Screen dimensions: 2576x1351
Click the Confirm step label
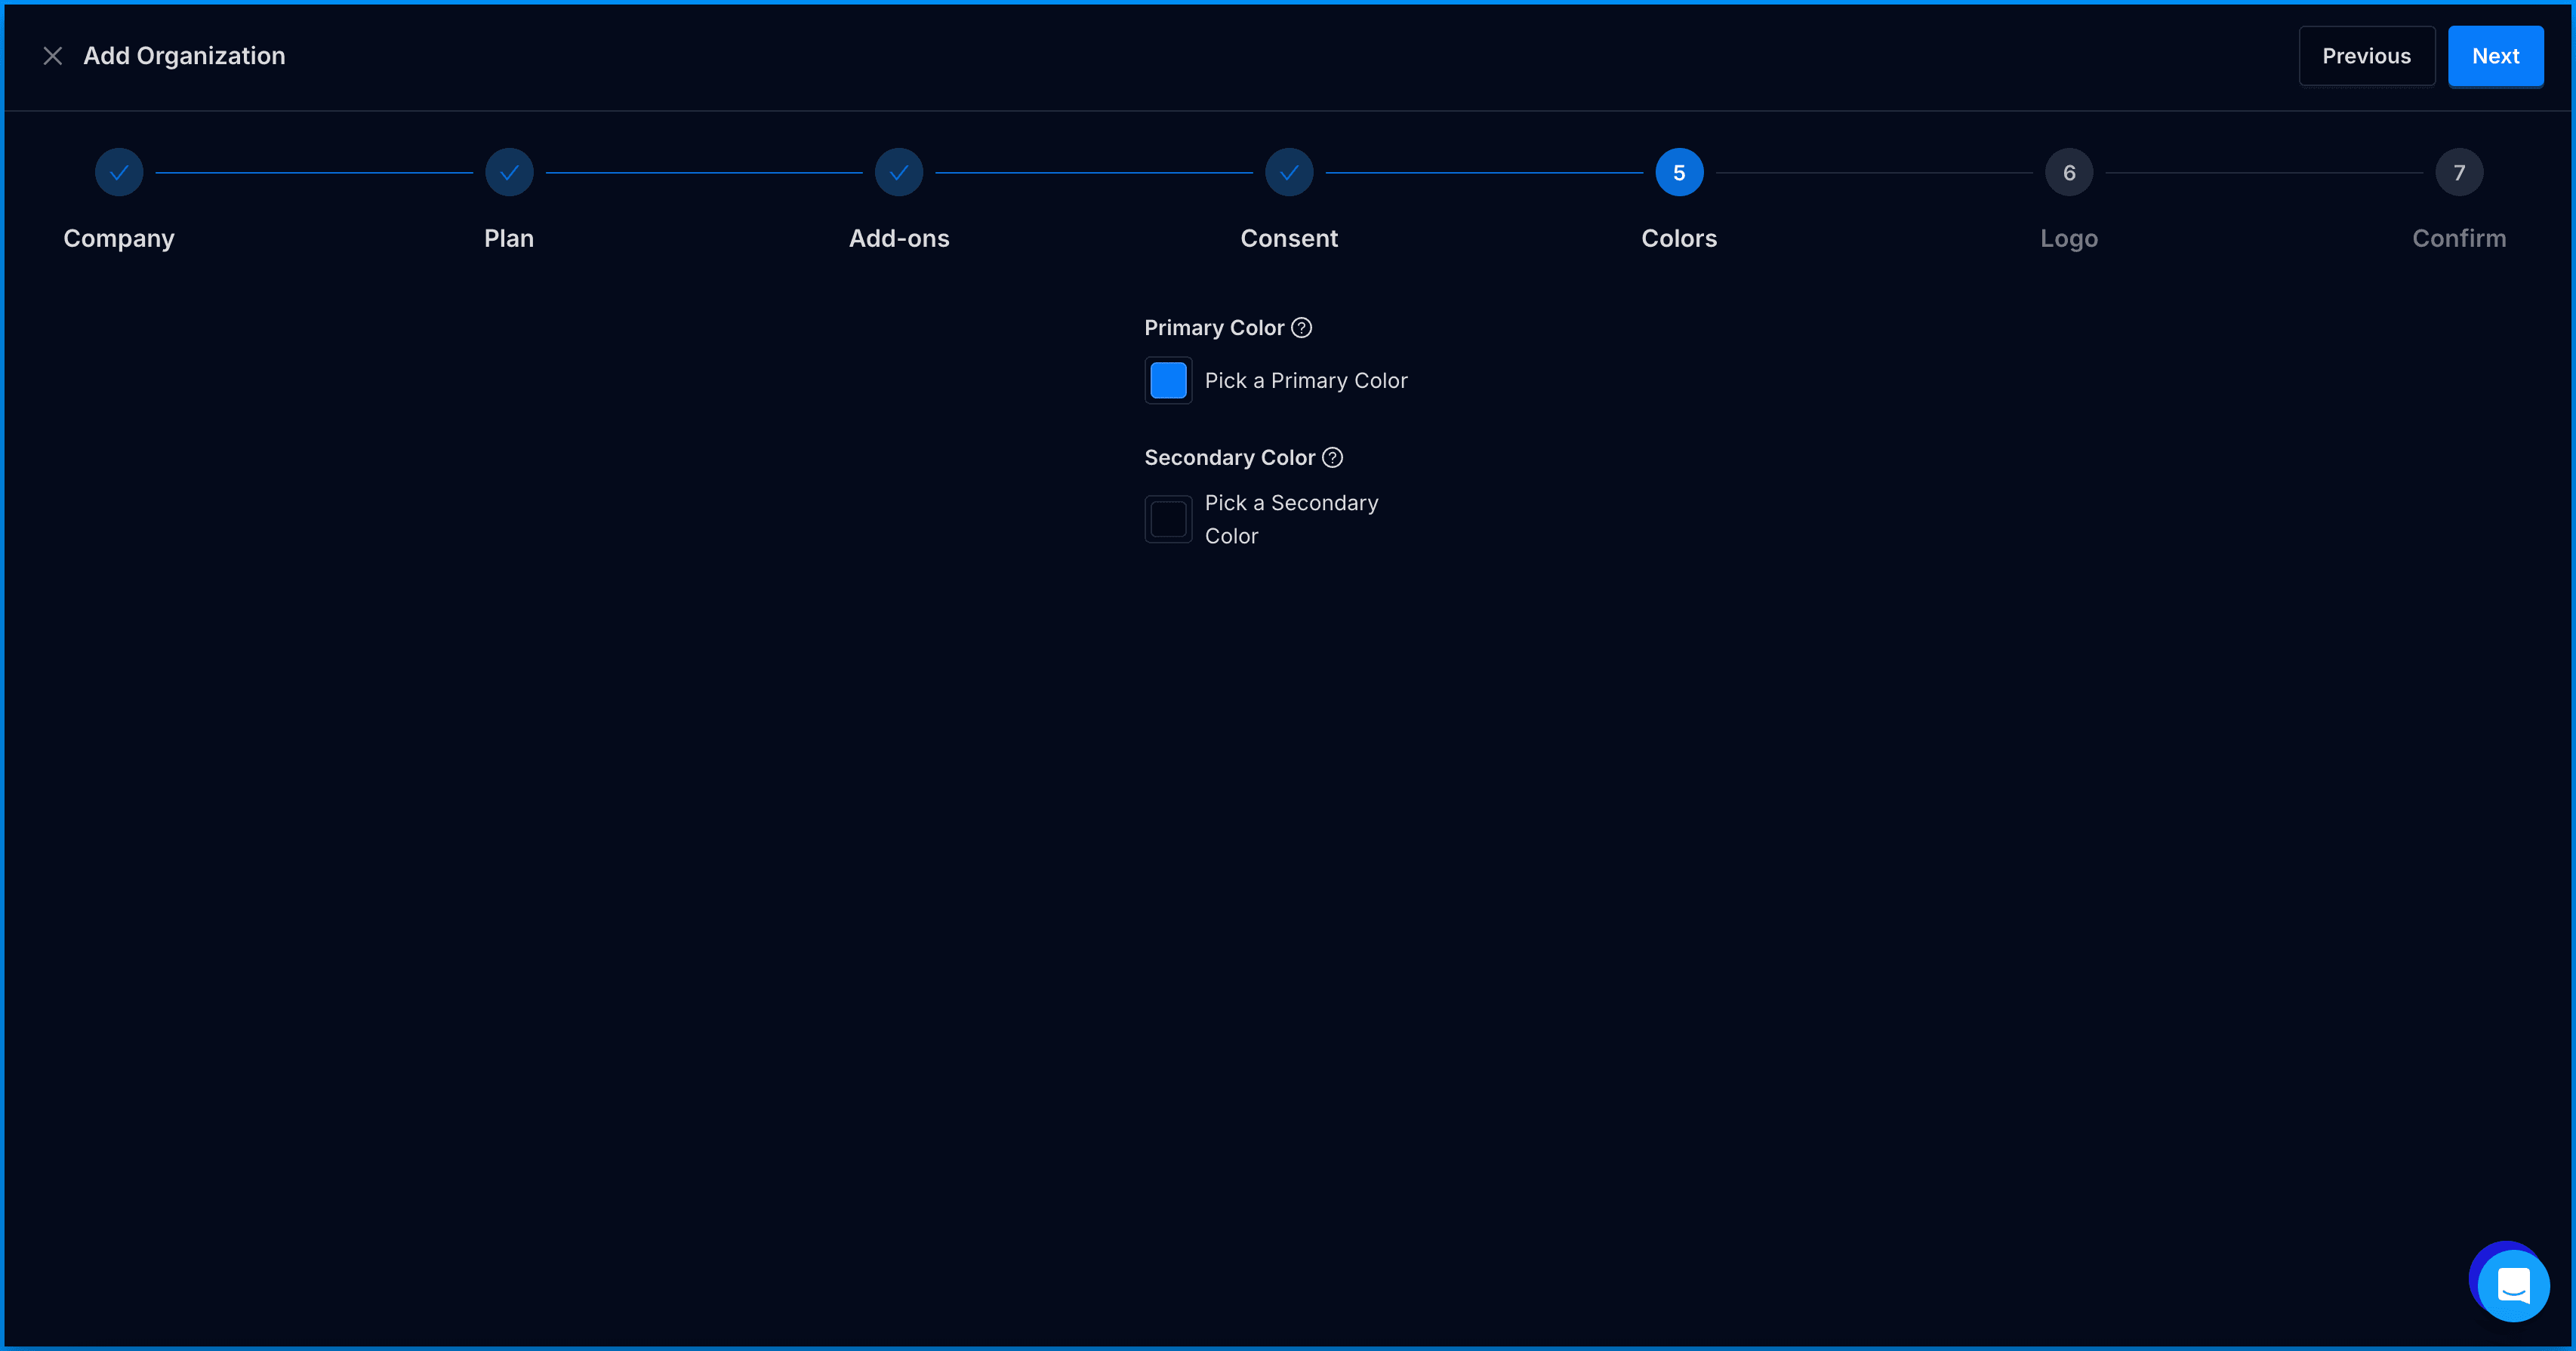pyautogui.click(x=2459, y=239)
